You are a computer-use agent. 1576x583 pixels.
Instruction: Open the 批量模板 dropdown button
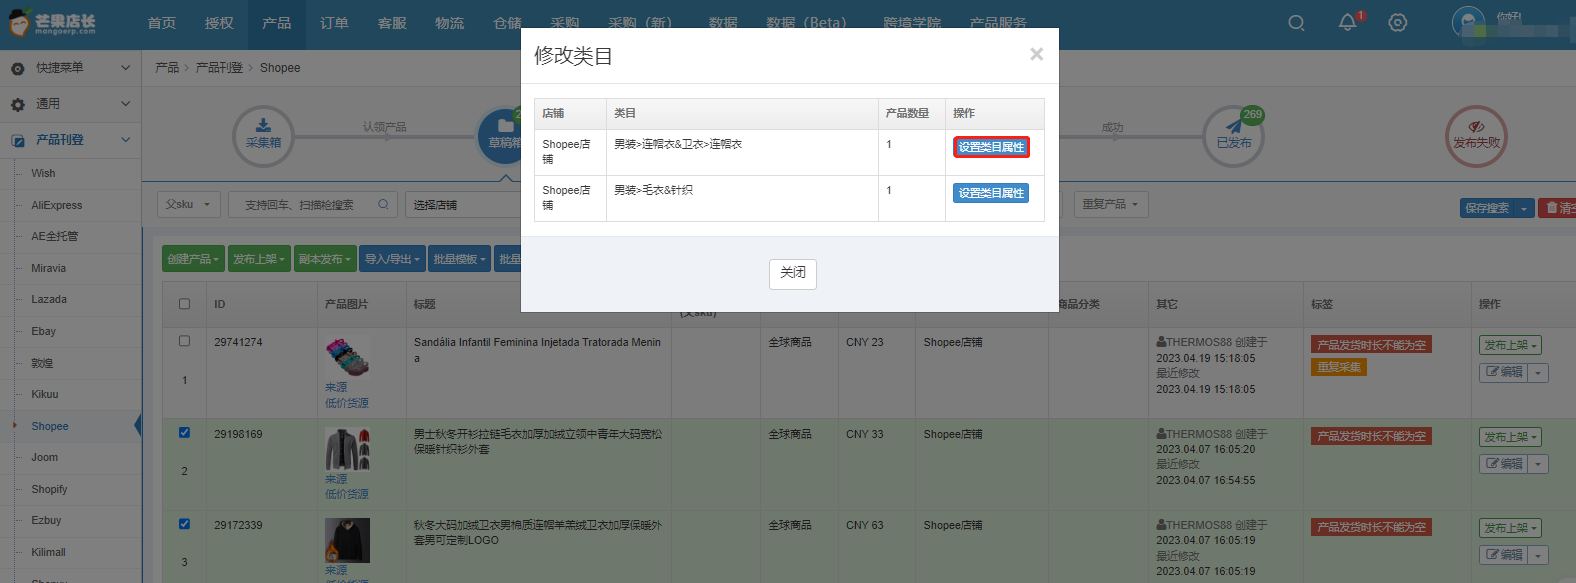(x=459, y=259)
